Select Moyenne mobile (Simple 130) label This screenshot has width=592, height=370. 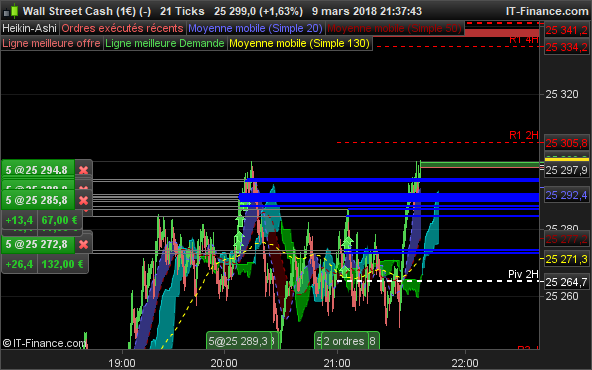tap(299, 43)
